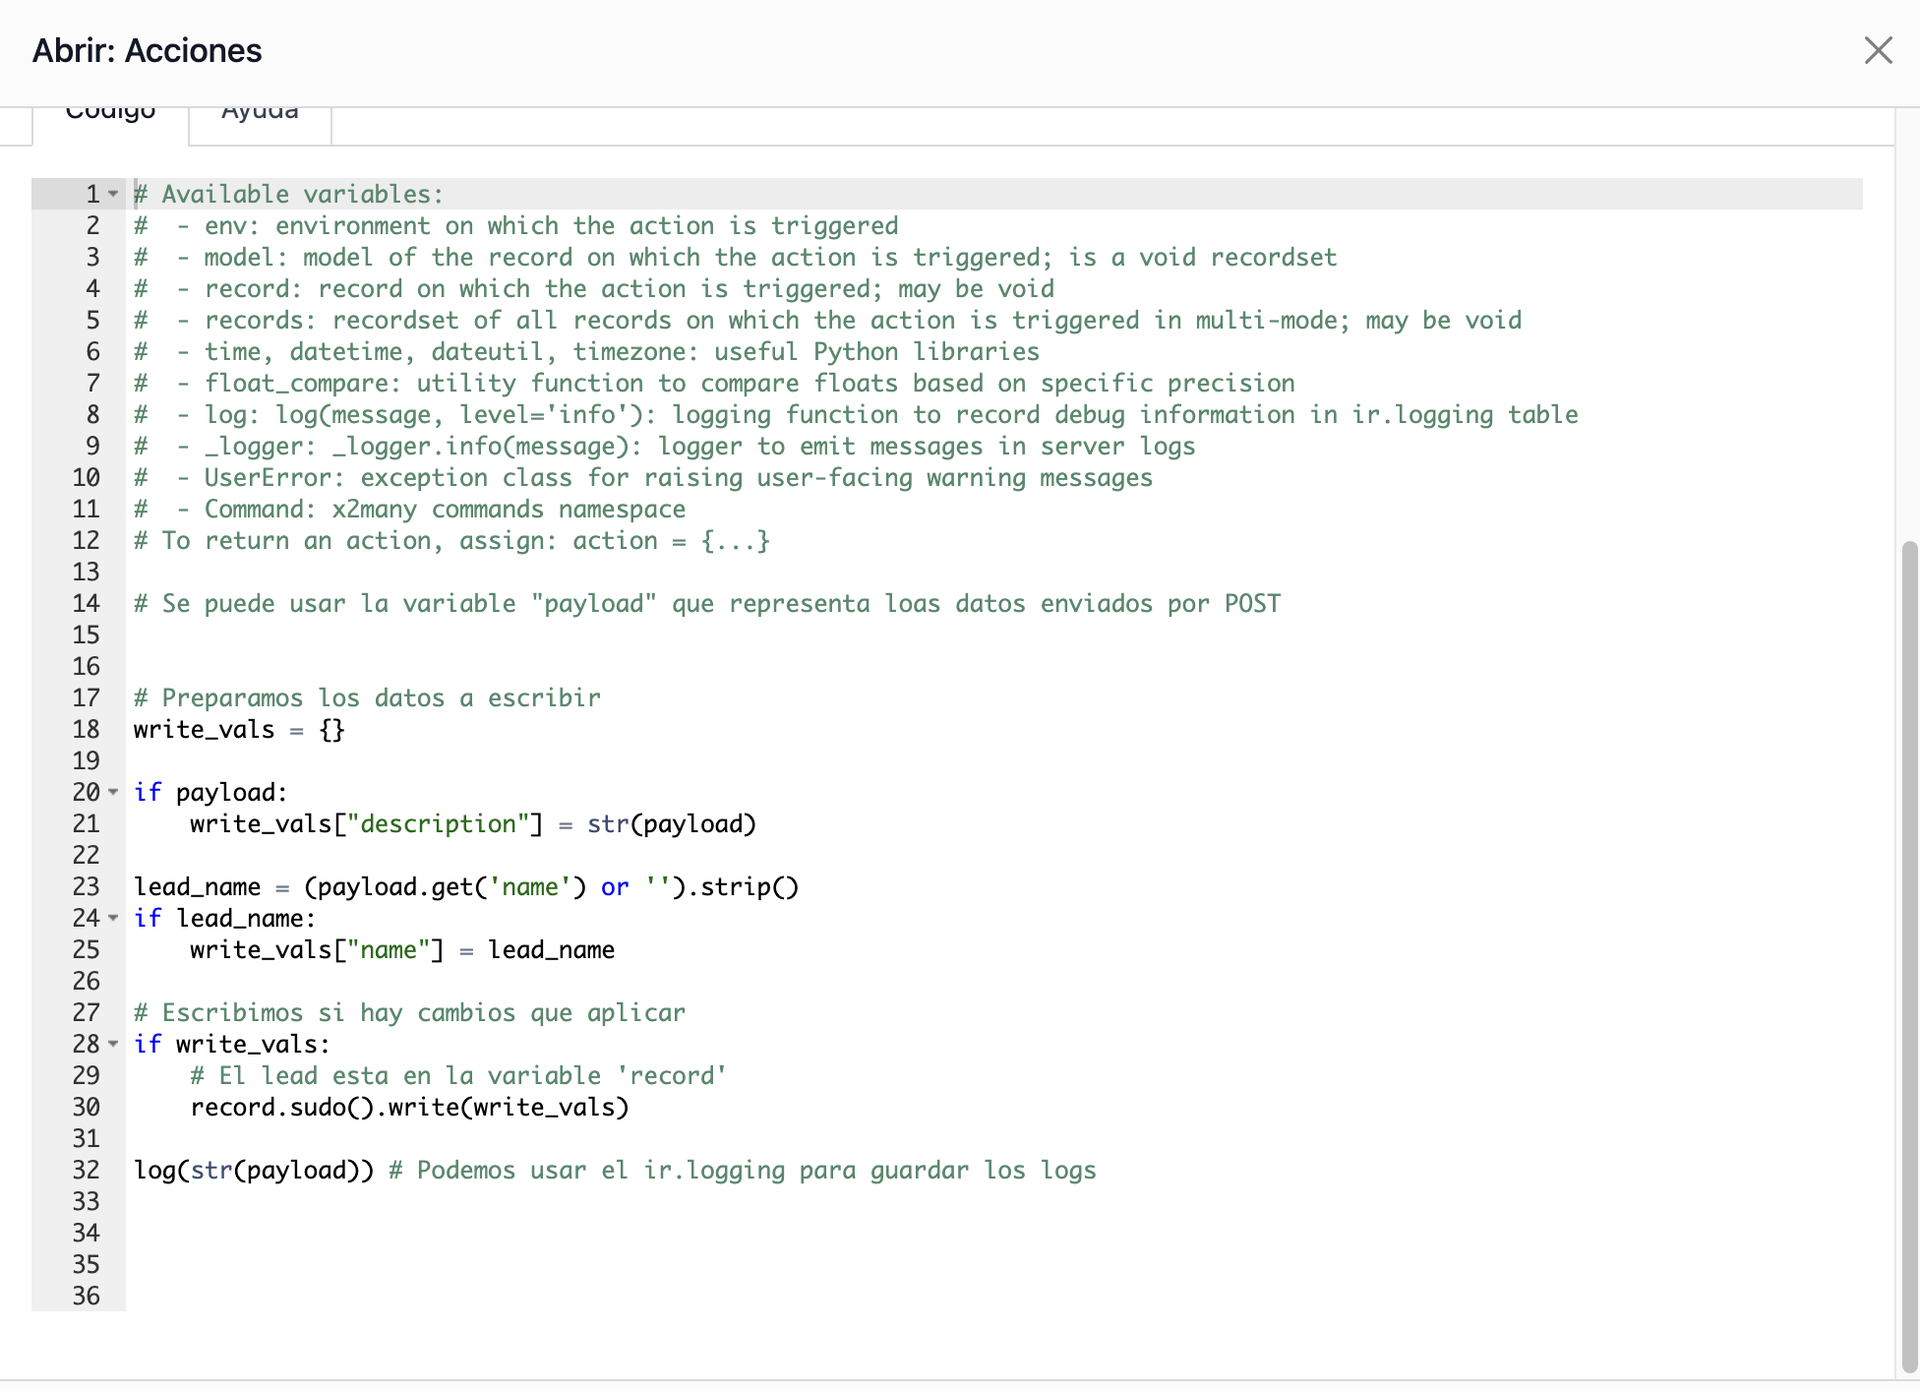Click the 'record.sudo().write(write_vals)' code line
1920x1391 pixels.
[409, 1107]
